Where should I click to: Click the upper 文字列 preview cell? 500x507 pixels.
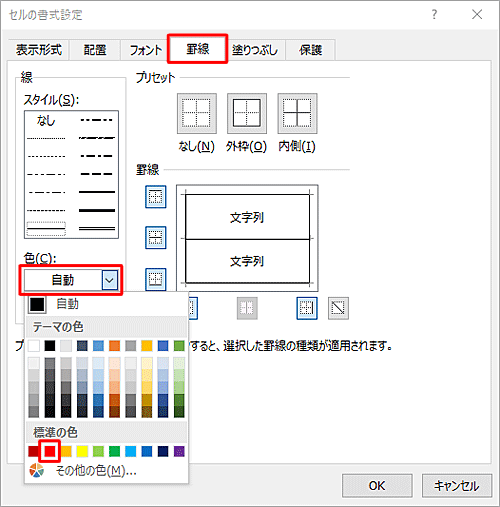pyautogui.click(x=247, y=217)
